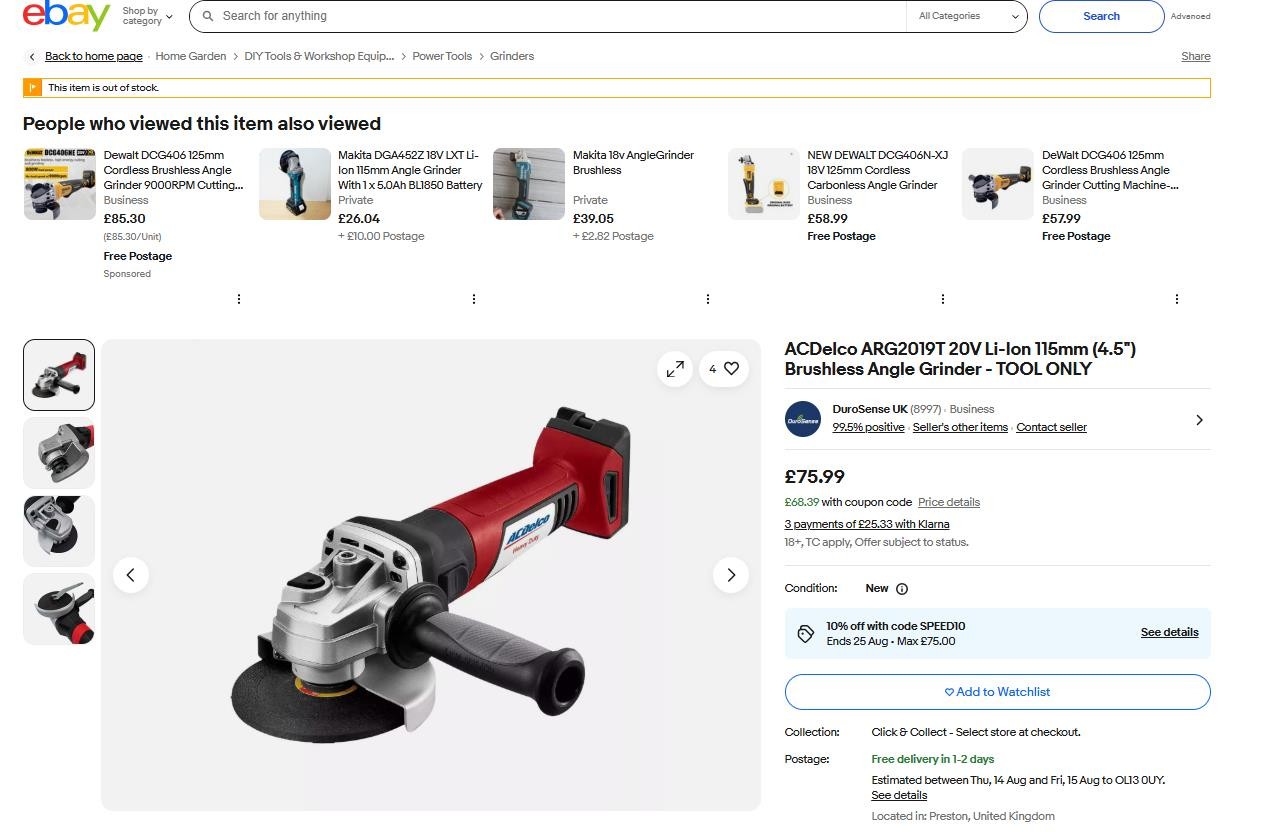Open DeWalt DCG406 Cutting Machine thumbnail

point(998,184)
